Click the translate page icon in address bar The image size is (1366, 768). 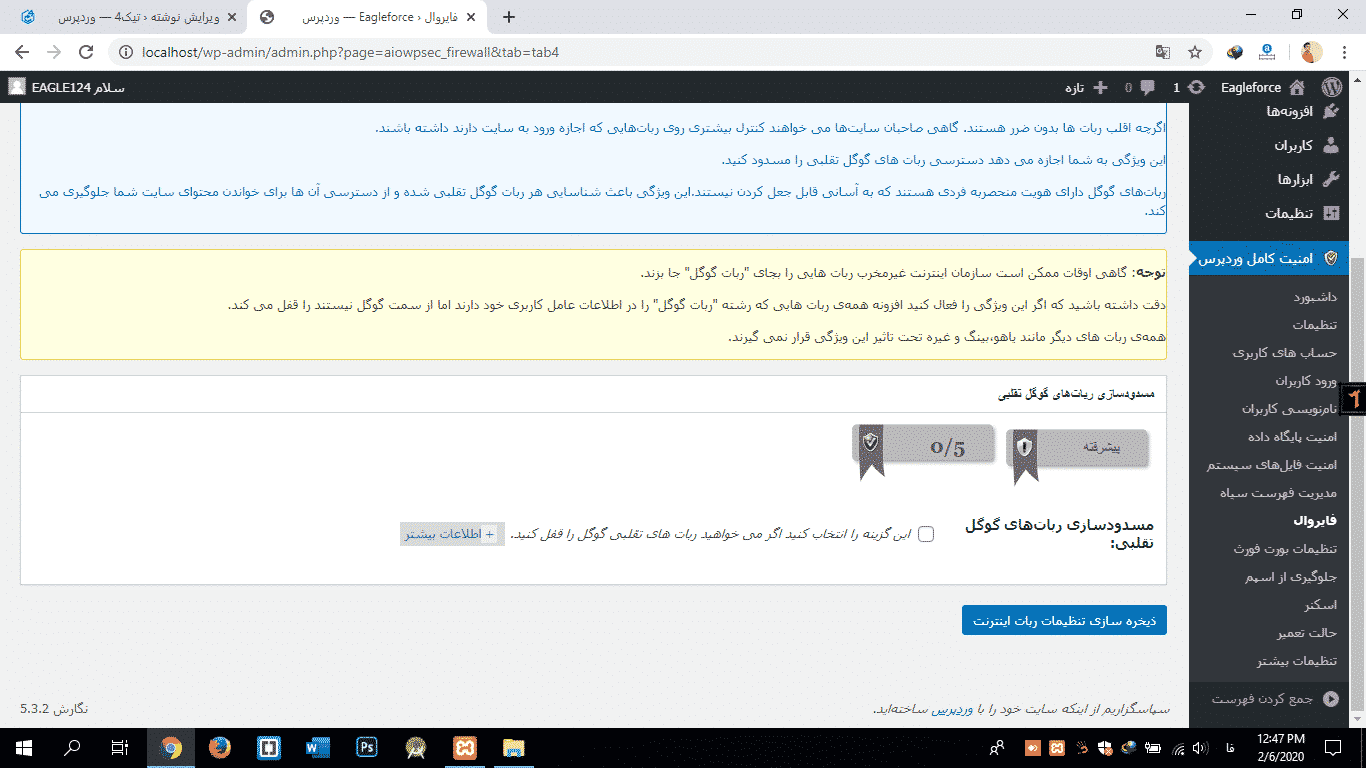pyautogui.click(x=1163, y=52)
